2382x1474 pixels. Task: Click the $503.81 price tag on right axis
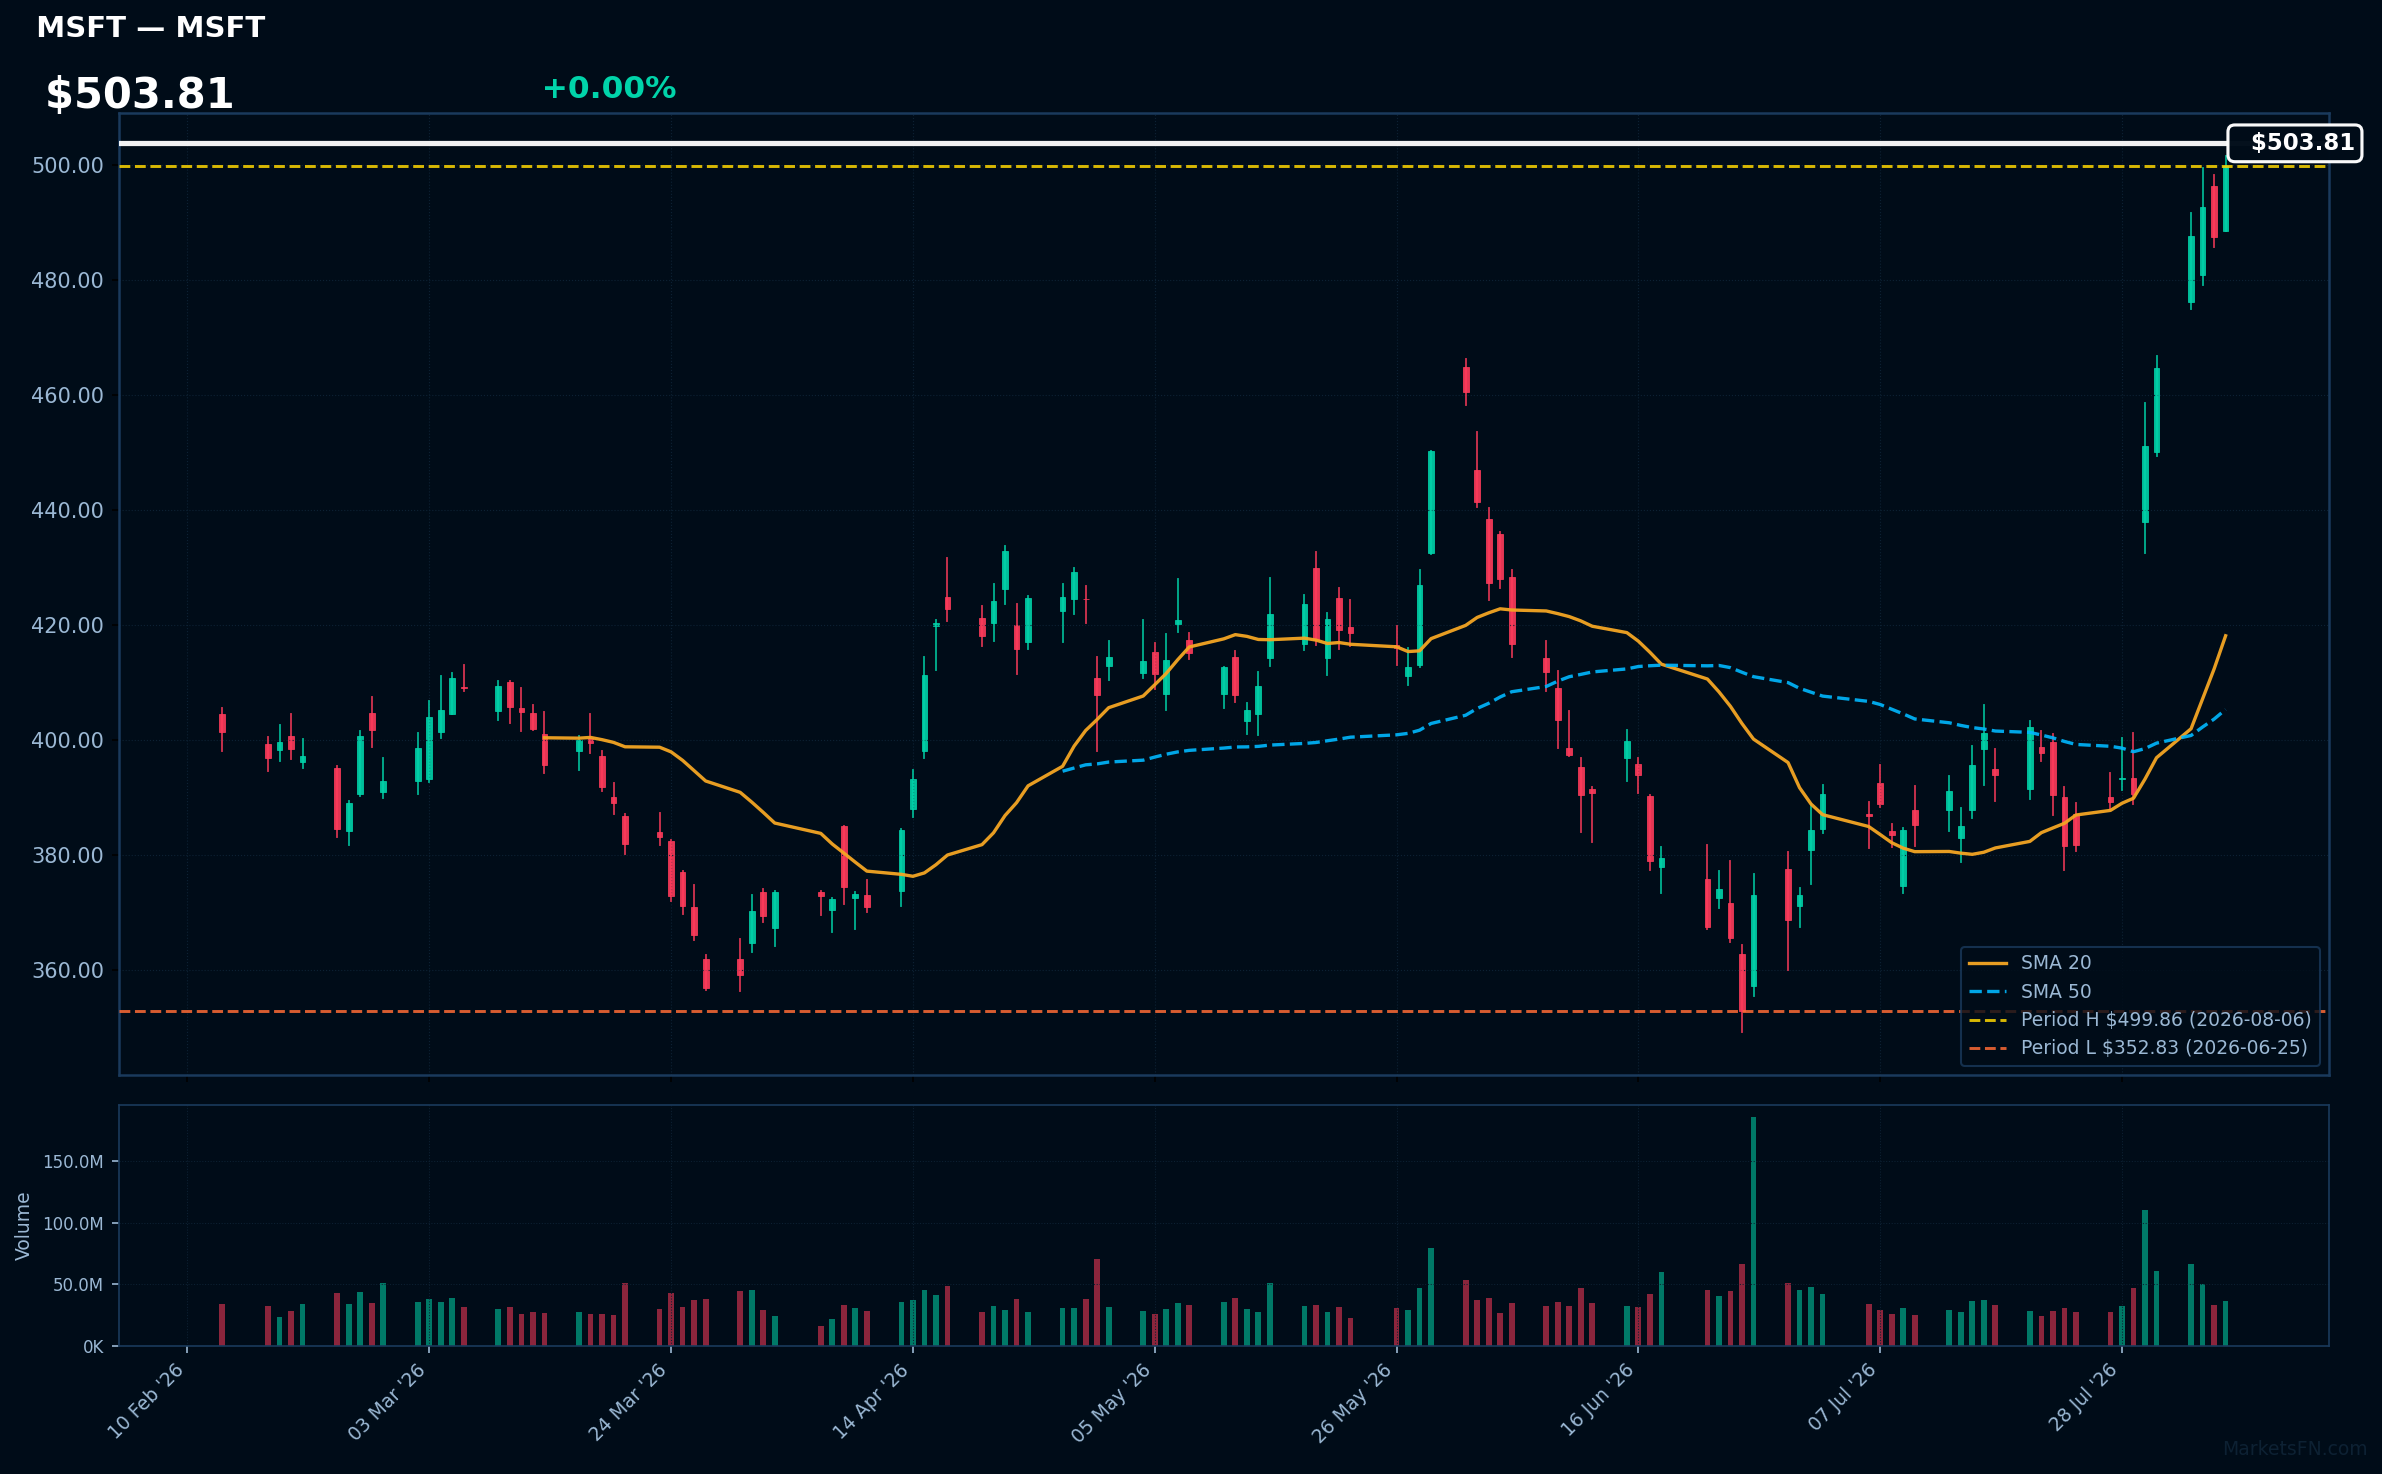(x=2295, y=143)
